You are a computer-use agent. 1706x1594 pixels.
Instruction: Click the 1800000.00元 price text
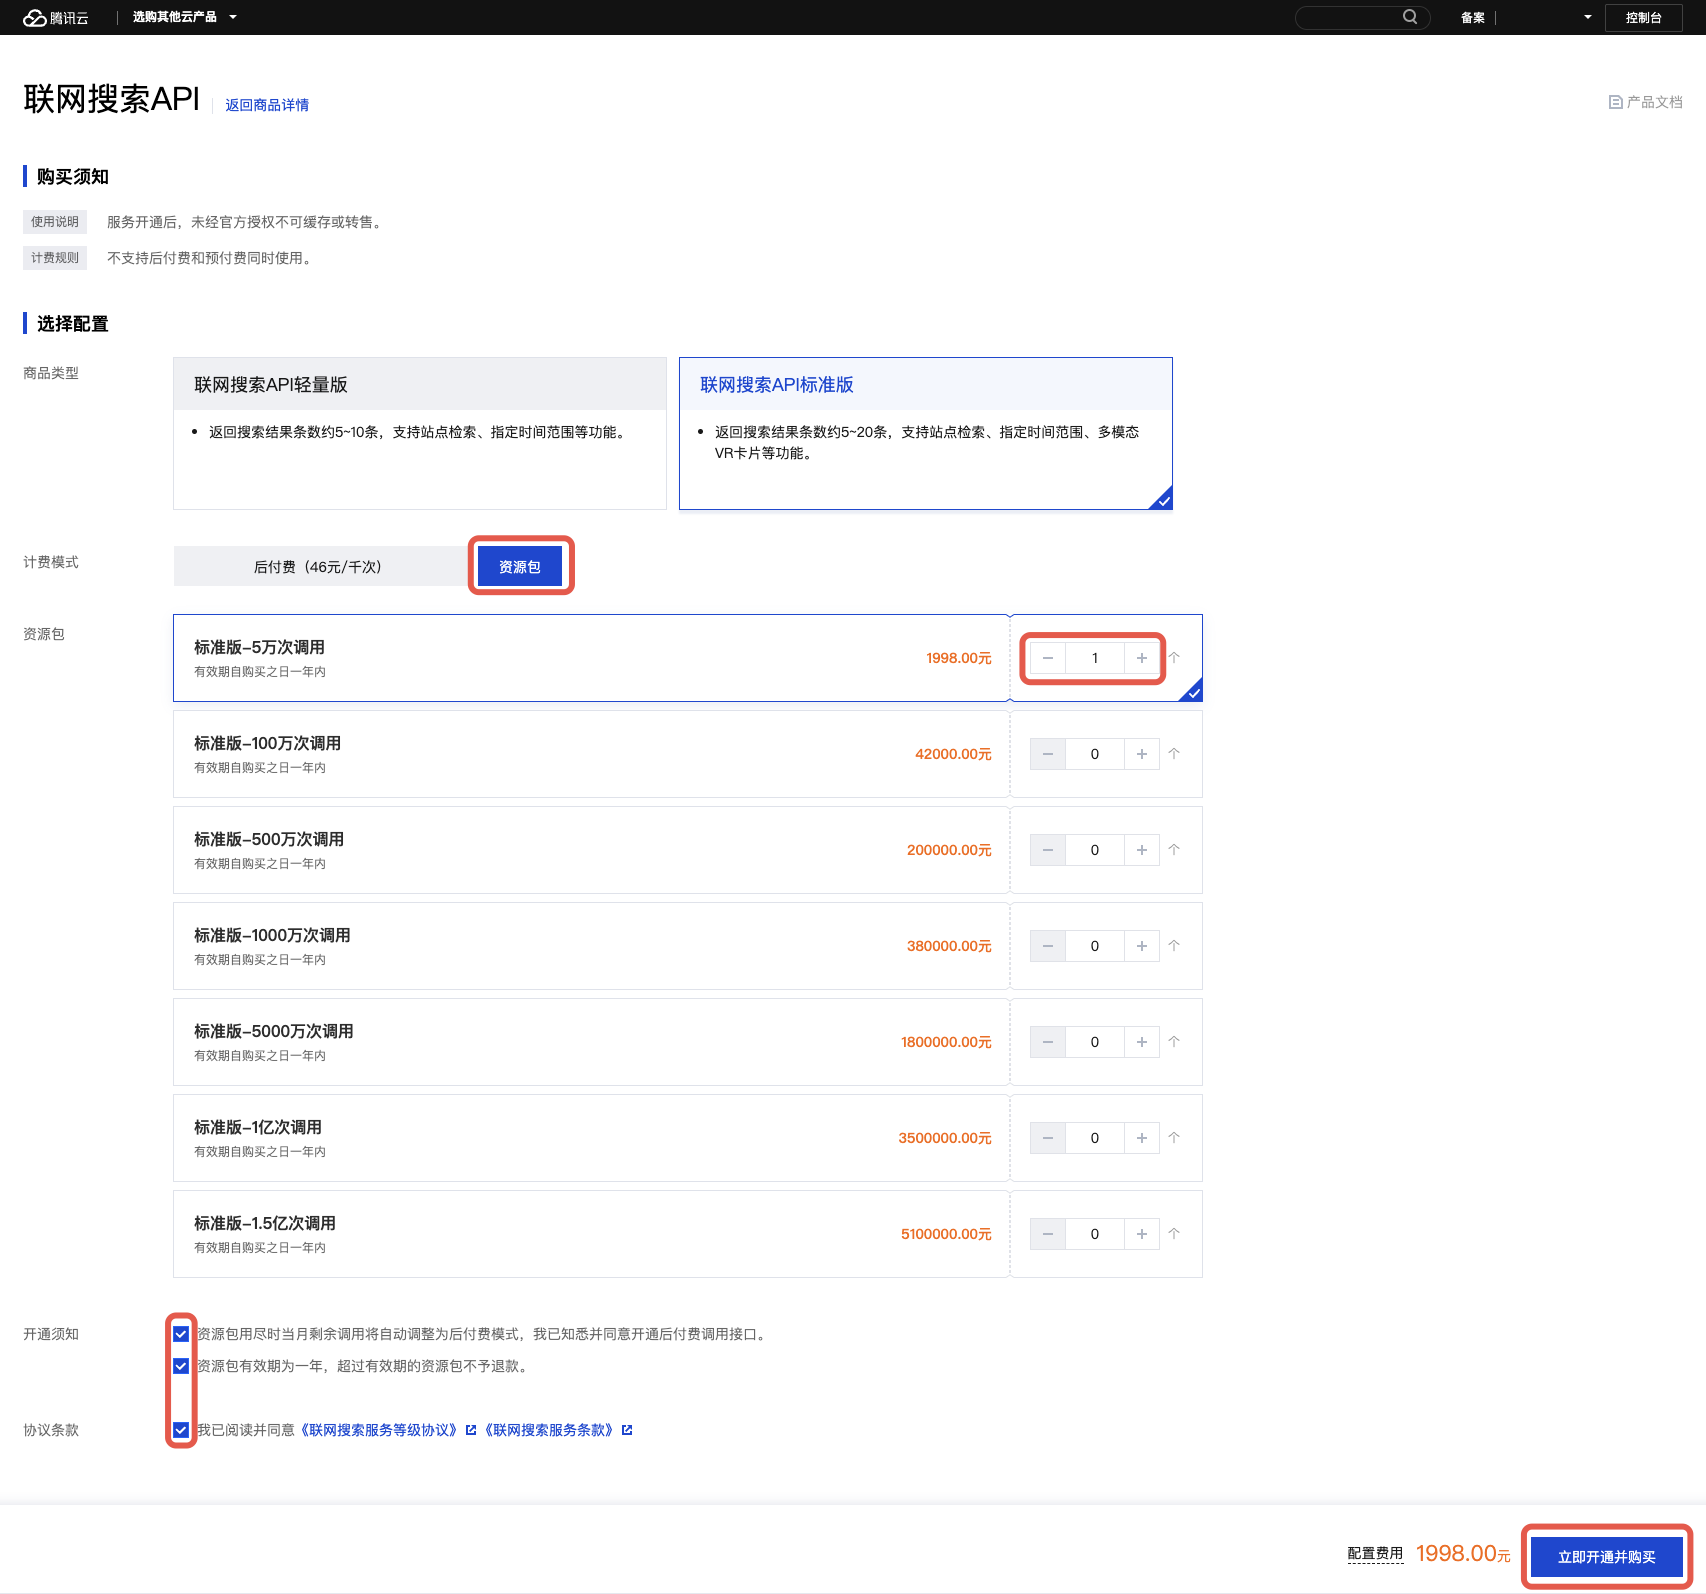pyautogui.click(x=946, y=1042)
